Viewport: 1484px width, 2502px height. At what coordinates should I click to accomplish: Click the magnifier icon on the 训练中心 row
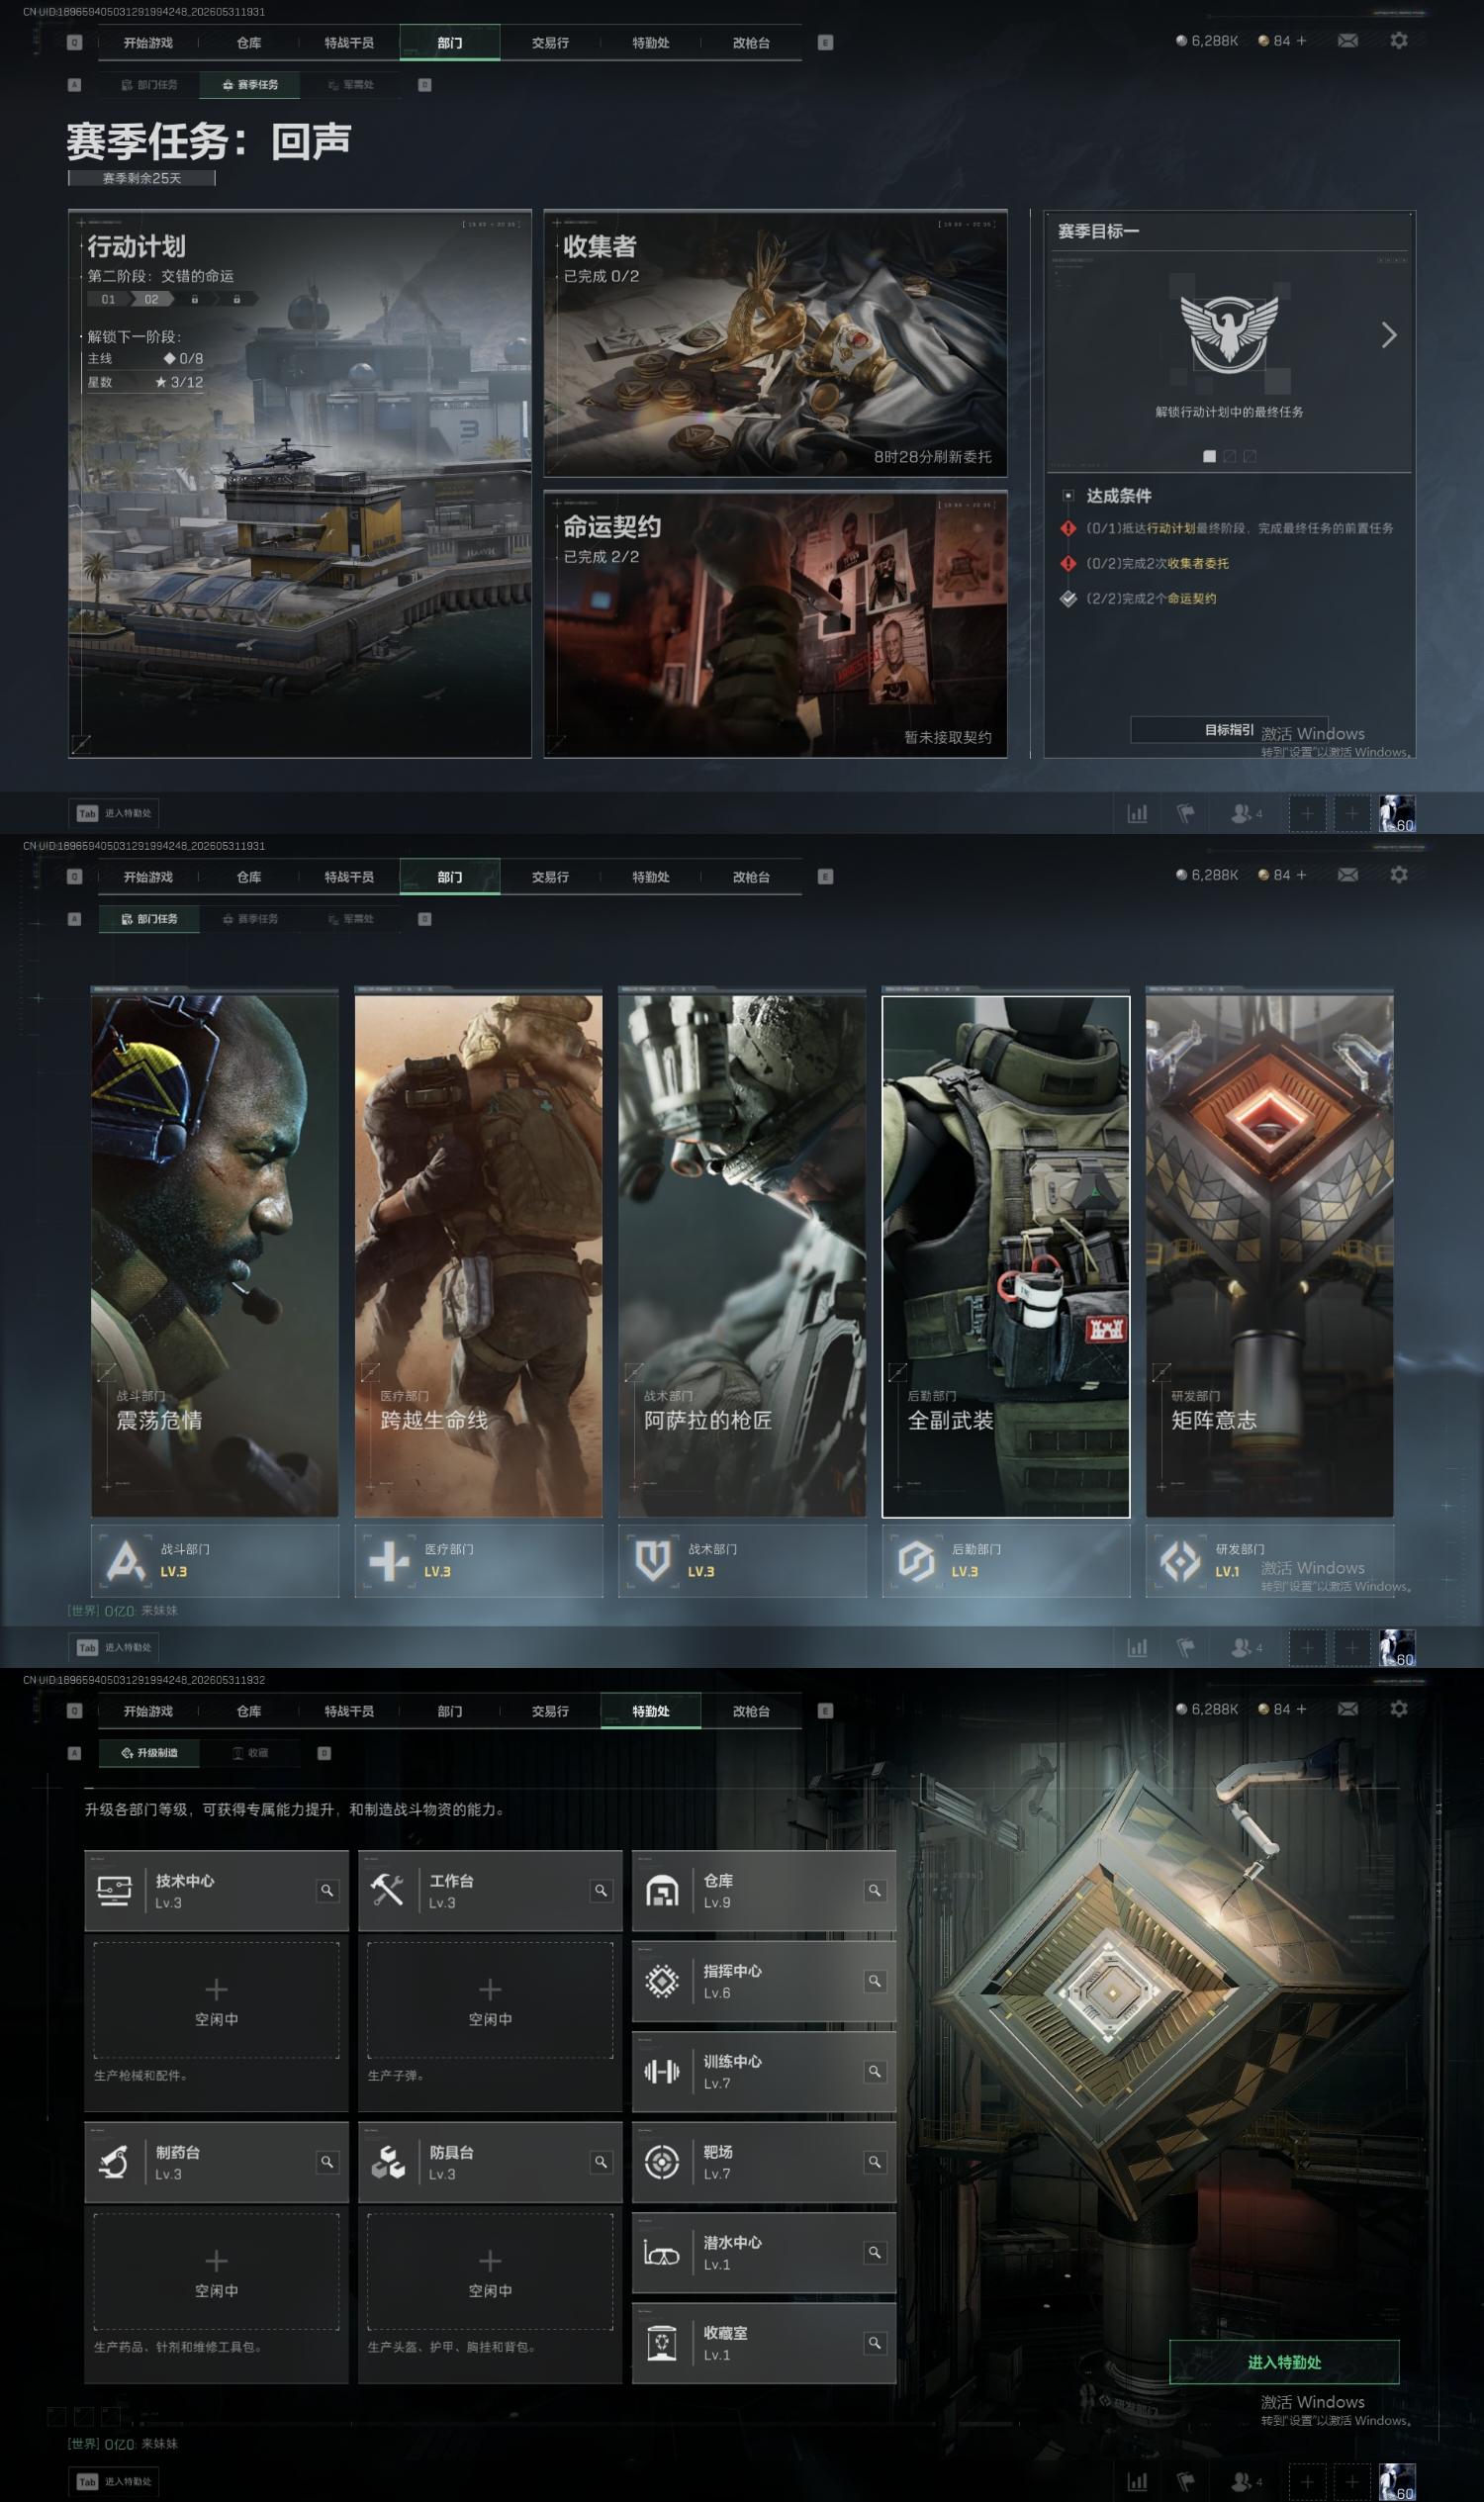coord(875,2071)
